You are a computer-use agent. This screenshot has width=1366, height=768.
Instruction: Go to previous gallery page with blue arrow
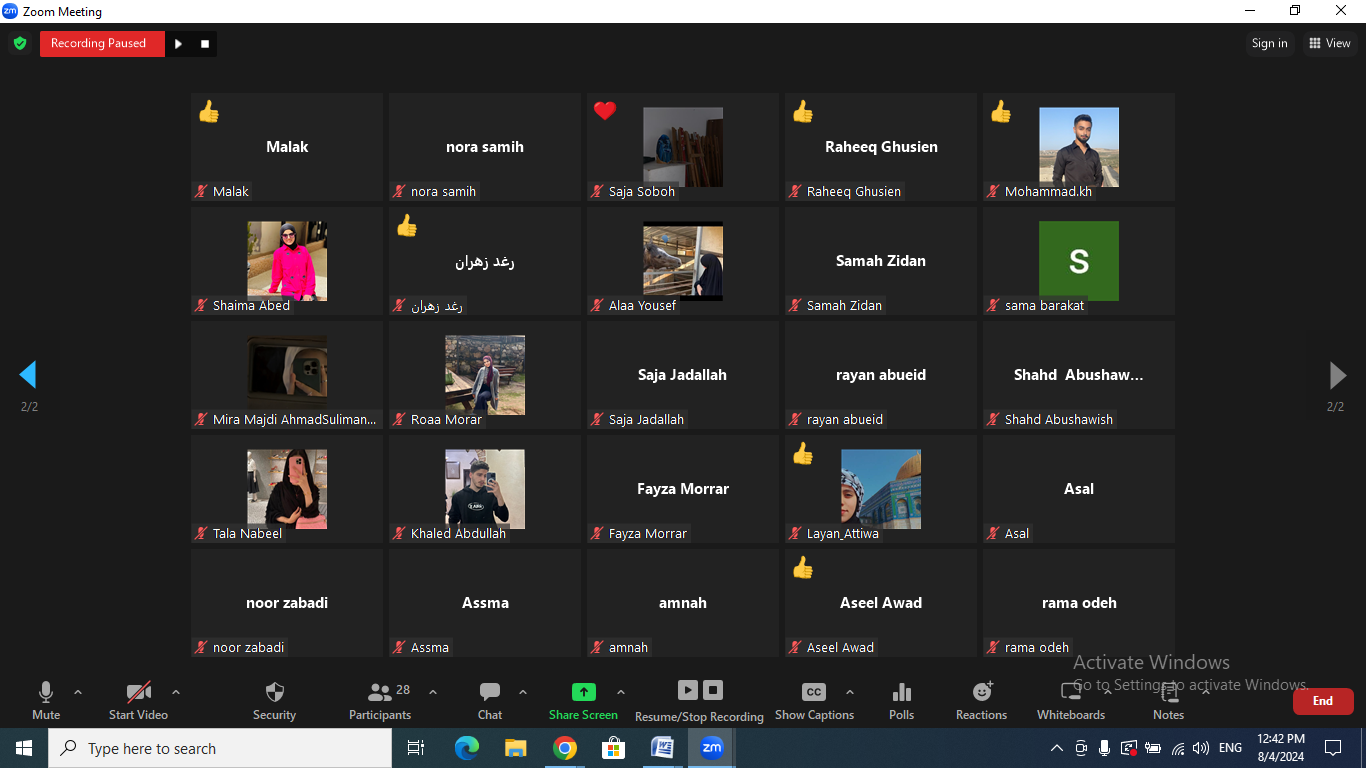pyautogui.click(x=28, y=375)
